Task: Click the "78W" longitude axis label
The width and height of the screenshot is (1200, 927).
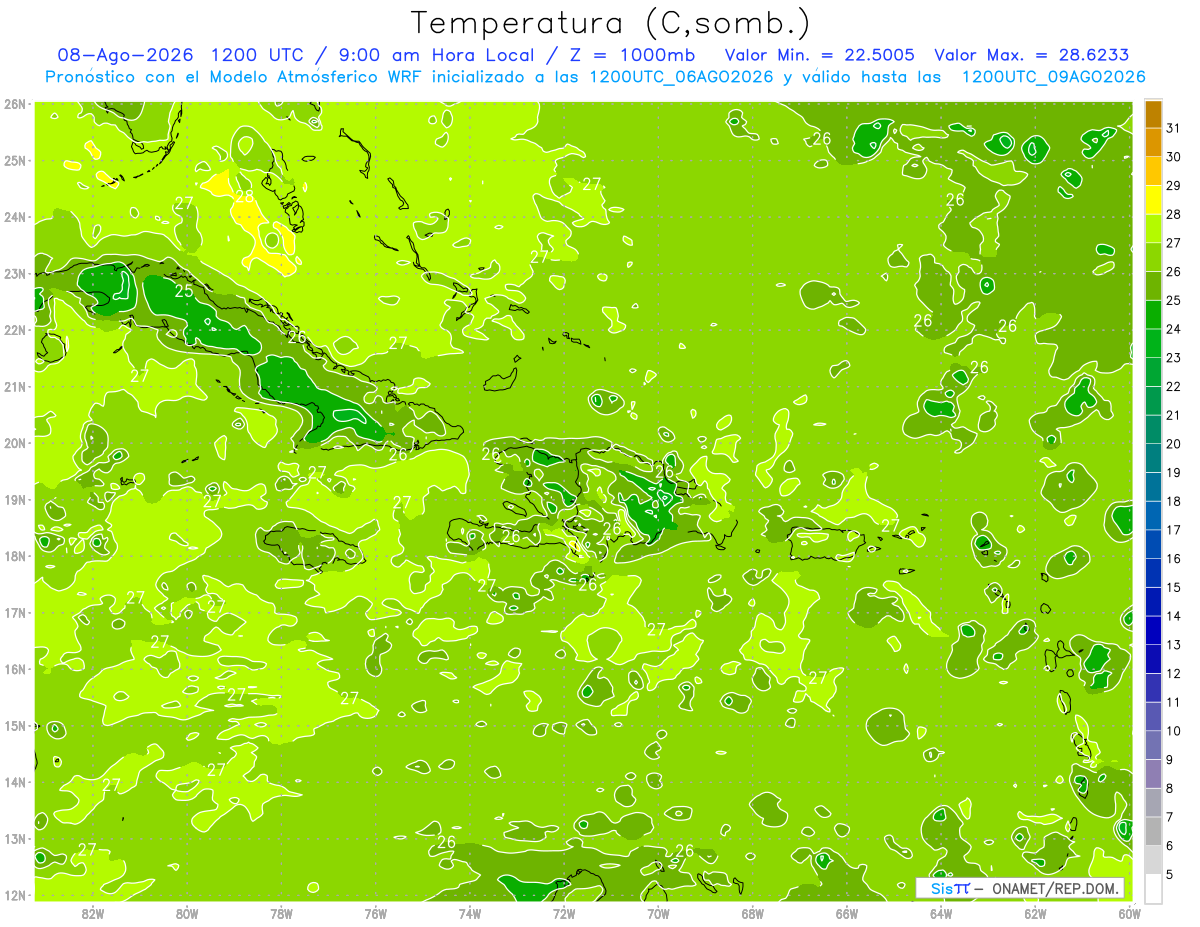Action: 282,913
